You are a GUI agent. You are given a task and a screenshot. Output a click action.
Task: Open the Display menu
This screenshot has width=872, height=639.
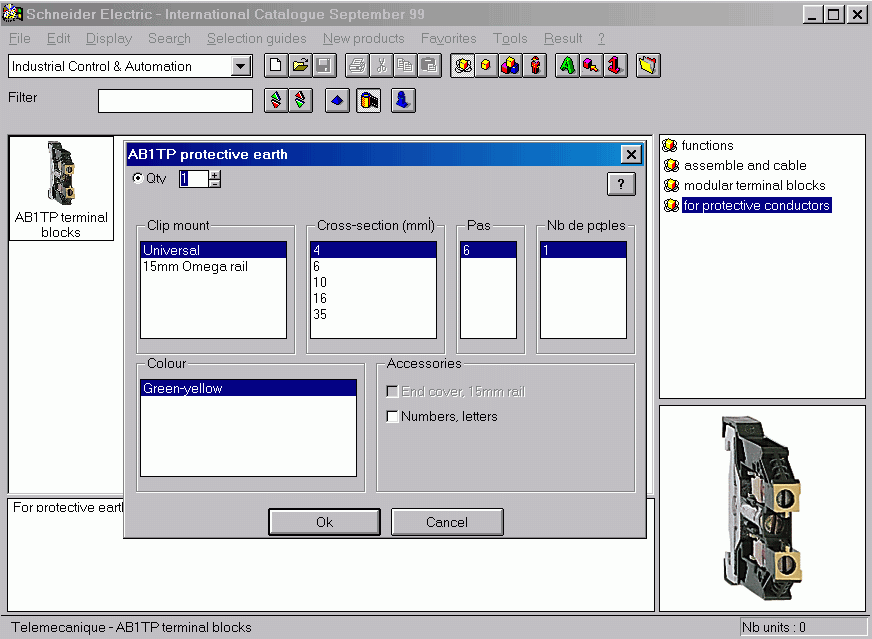[109, 38]
